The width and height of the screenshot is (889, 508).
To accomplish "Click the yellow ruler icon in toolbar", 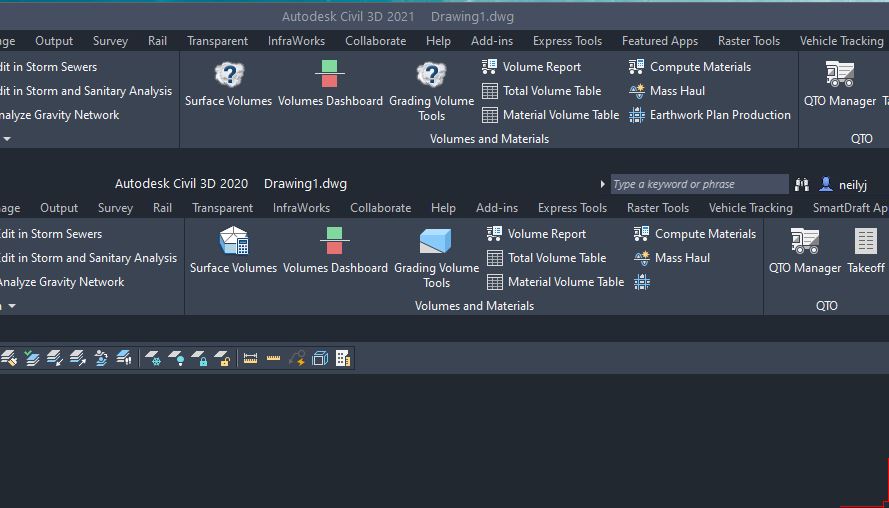I will pos(273,358).
